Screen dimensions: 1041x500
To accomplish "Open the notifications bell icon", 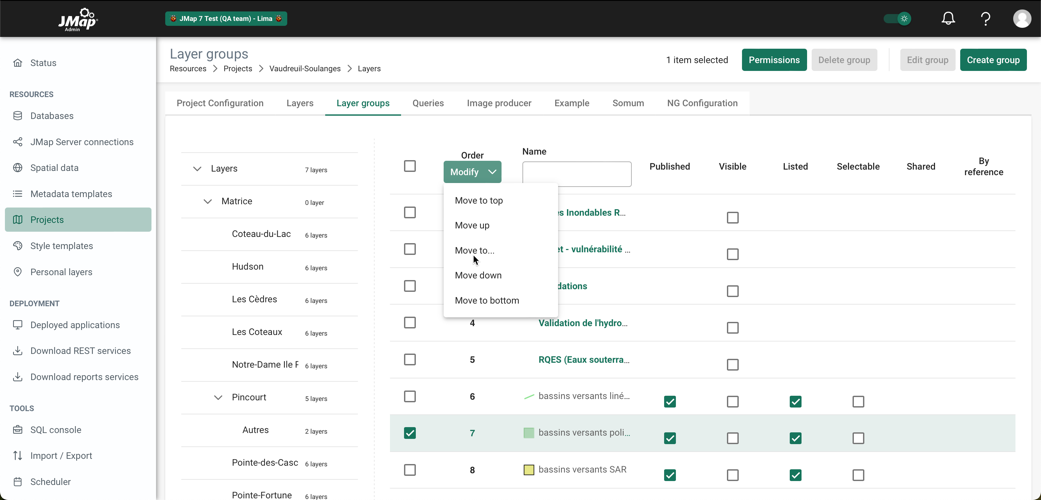I will coord(948,18).
